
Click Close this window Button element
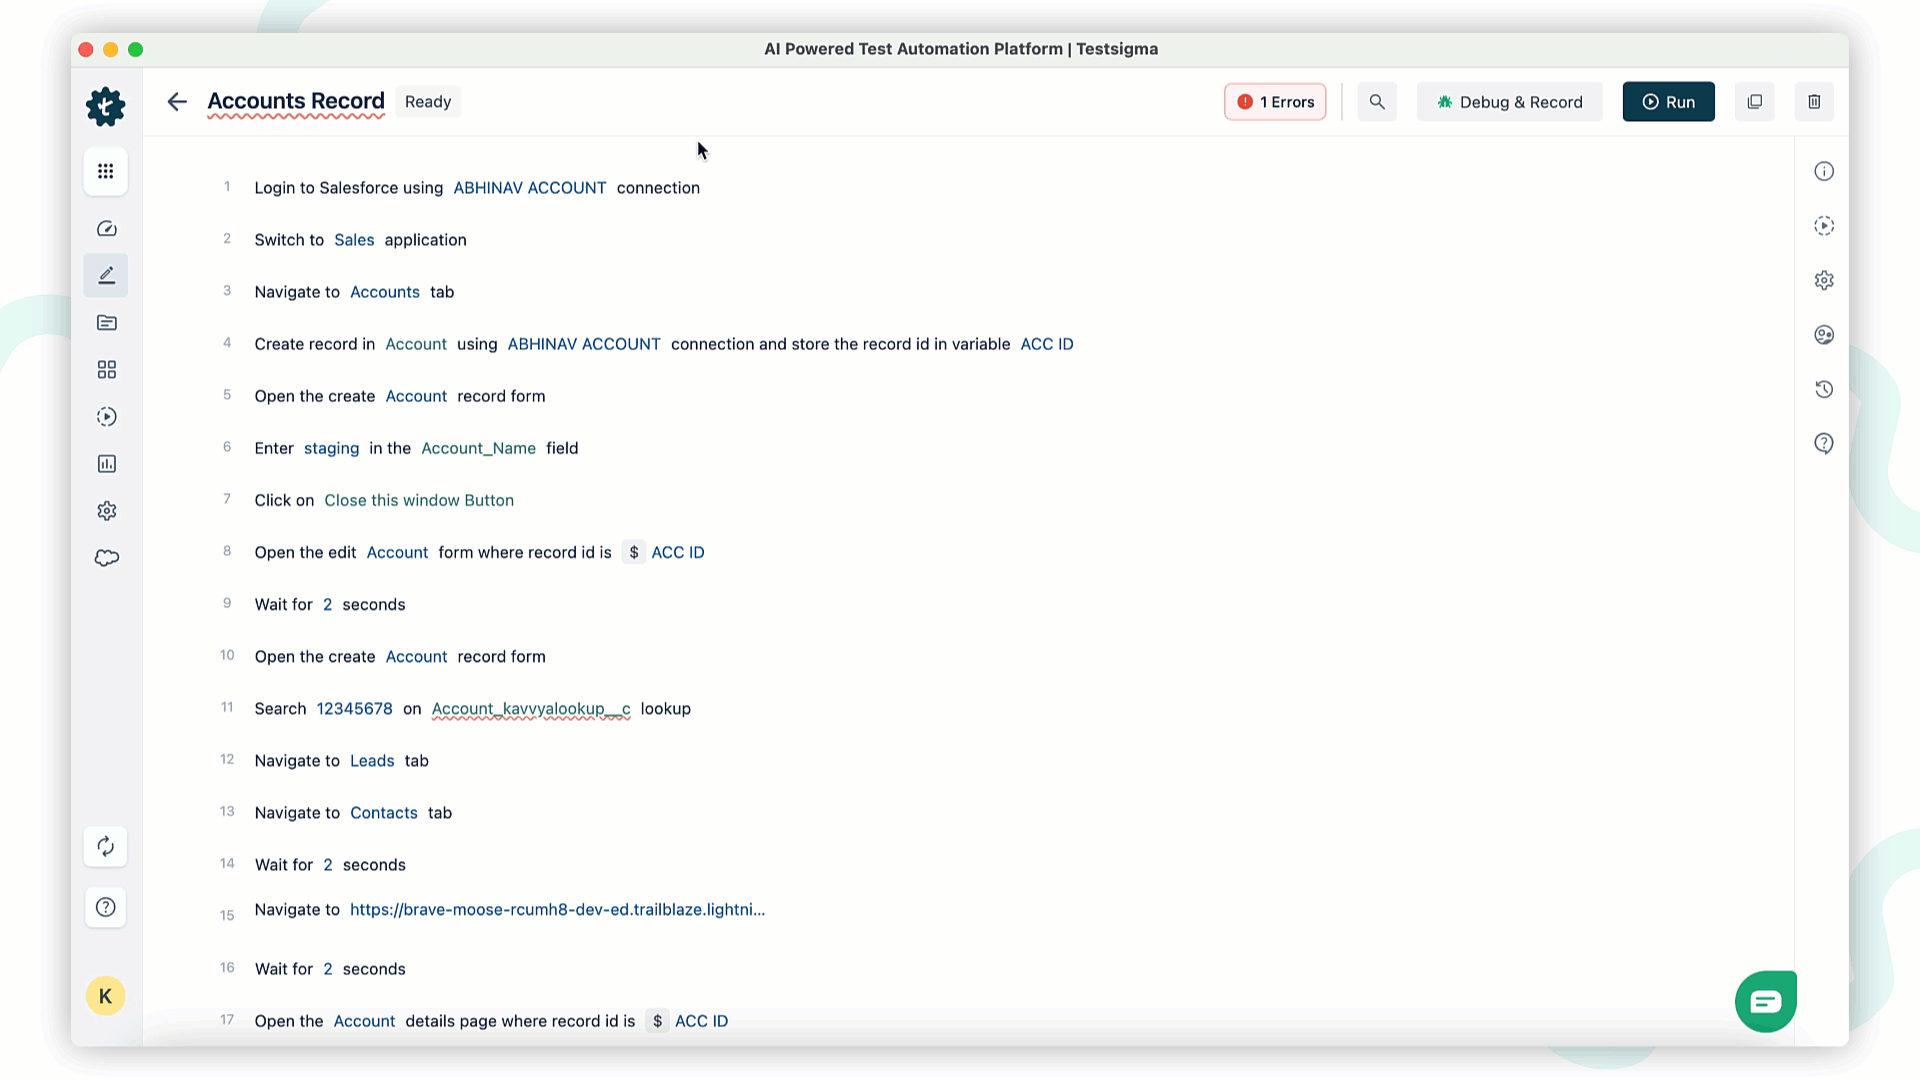click(x=419, y=500)
